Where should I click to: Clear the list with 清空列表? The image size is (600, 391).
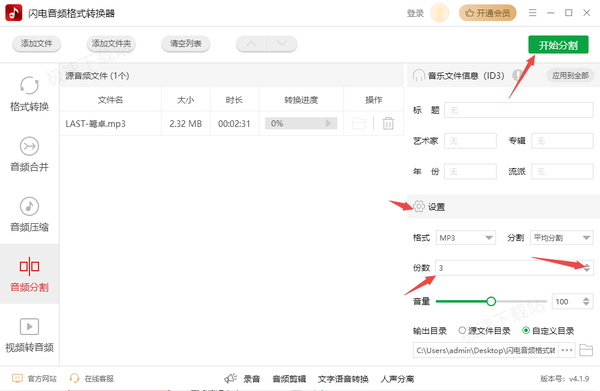(x=186, y=44)
